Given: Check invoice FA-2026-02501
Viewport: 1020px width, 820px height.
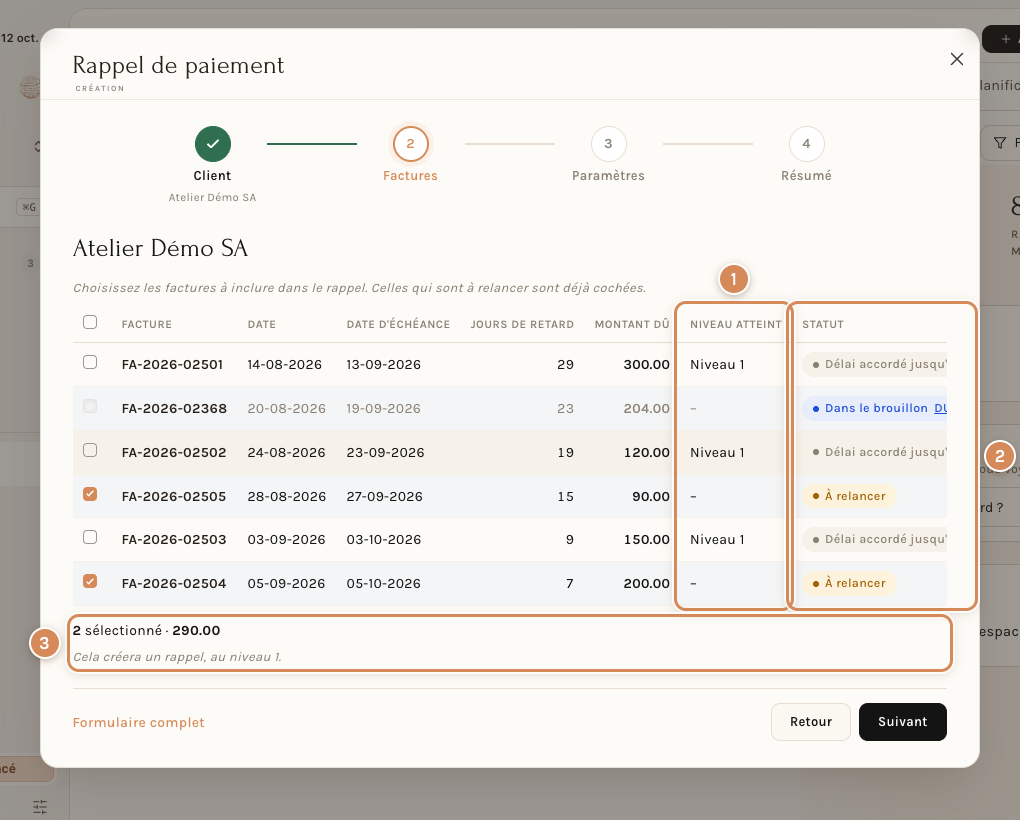Looking at the screenshot, I should (90, 362).
